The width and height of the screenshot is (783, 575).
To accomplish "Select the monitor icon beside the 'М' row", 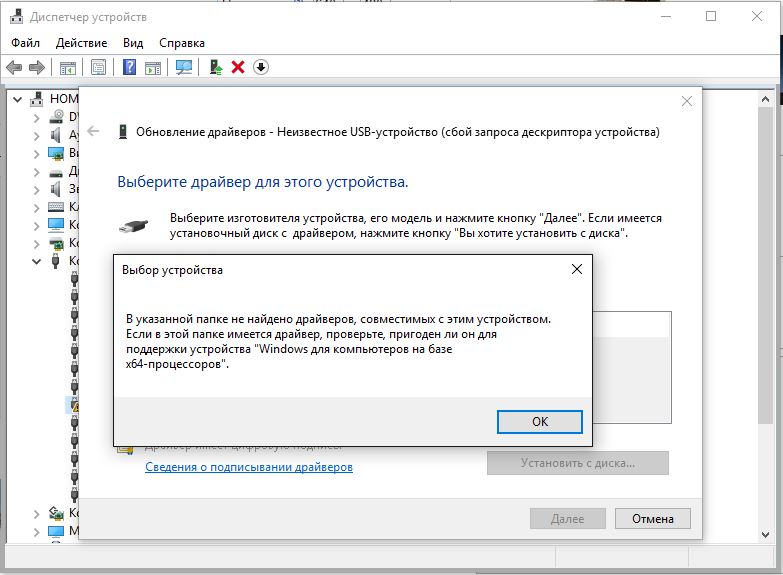I will pyautogui.click(x=56, y=531).
